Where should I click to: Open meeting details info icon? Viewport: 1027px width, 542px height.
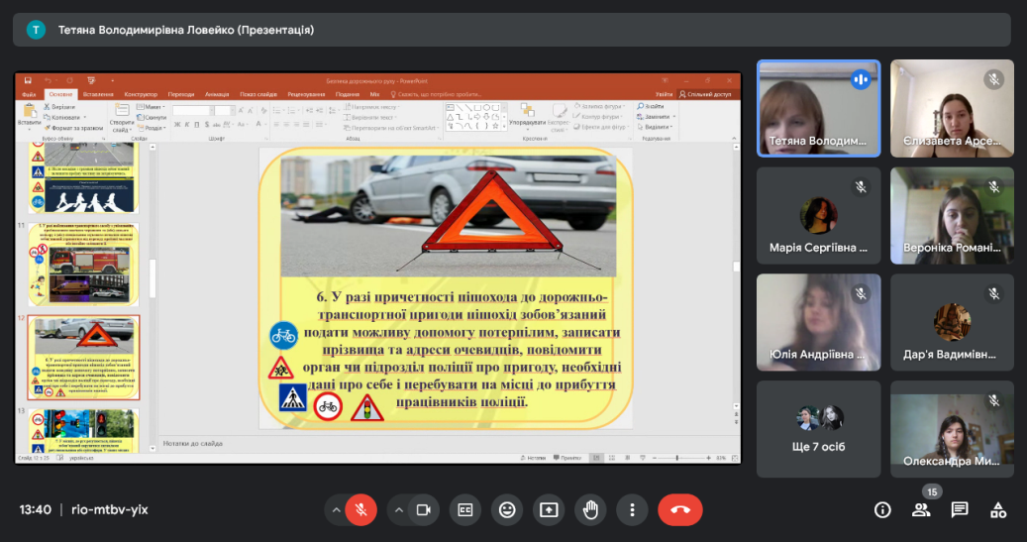pyautogui.click(x=882, y=510)
